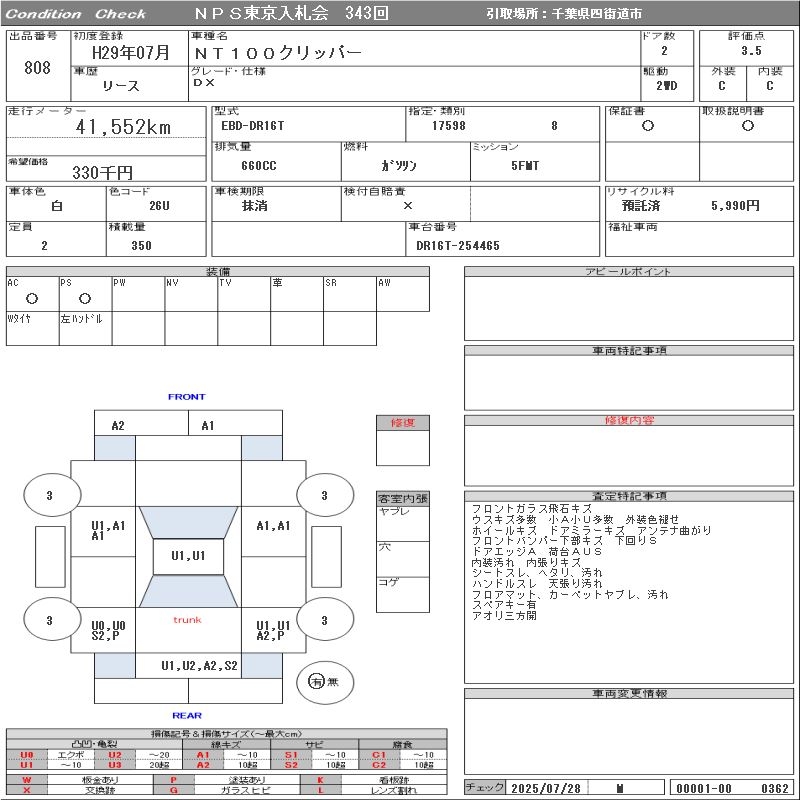
Task: Click the red 修復 label box
Action: pyautogui.click(x=402, y=423)
